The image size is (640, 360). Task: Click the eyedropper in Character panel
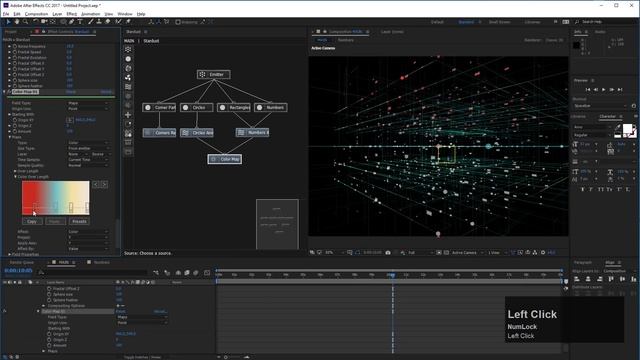(x=618, y=127)
